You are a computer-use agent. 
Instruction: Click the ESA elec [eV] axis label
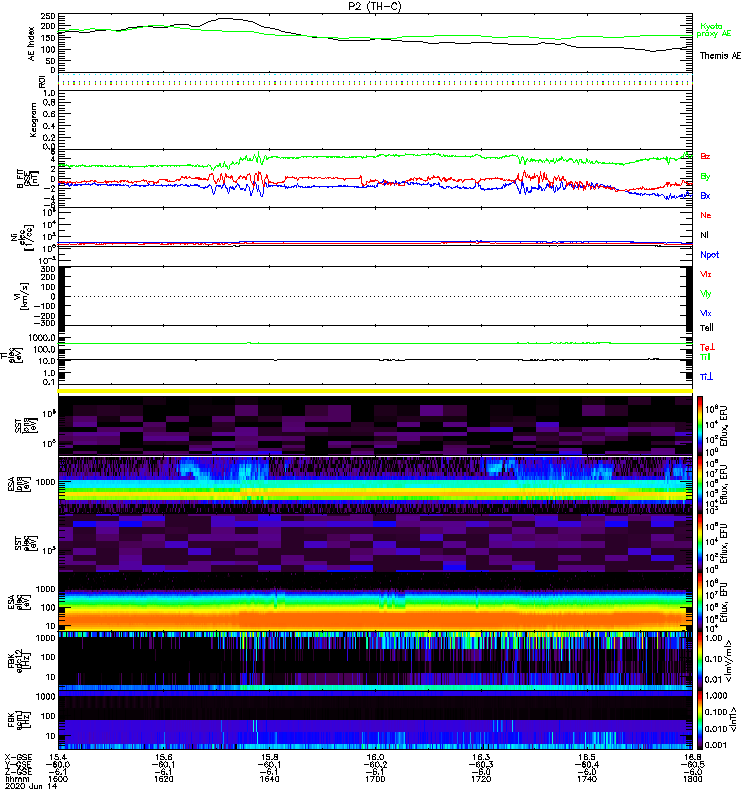click(18, 602)
